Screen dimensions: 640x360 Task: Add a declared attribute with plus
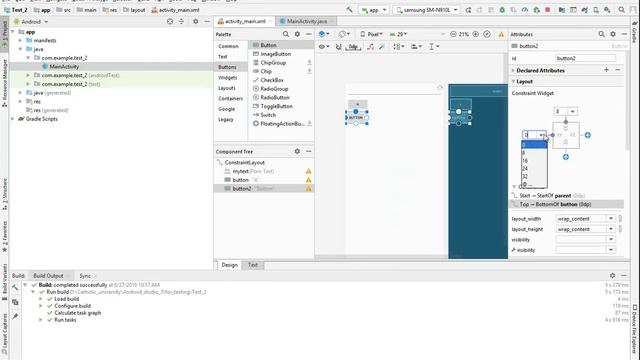coord(606,70)
